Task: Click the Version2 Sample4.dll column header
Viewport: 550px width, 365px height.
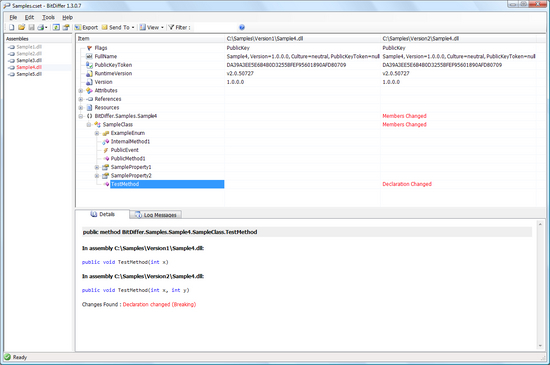Action: click(x=458, y=39)
